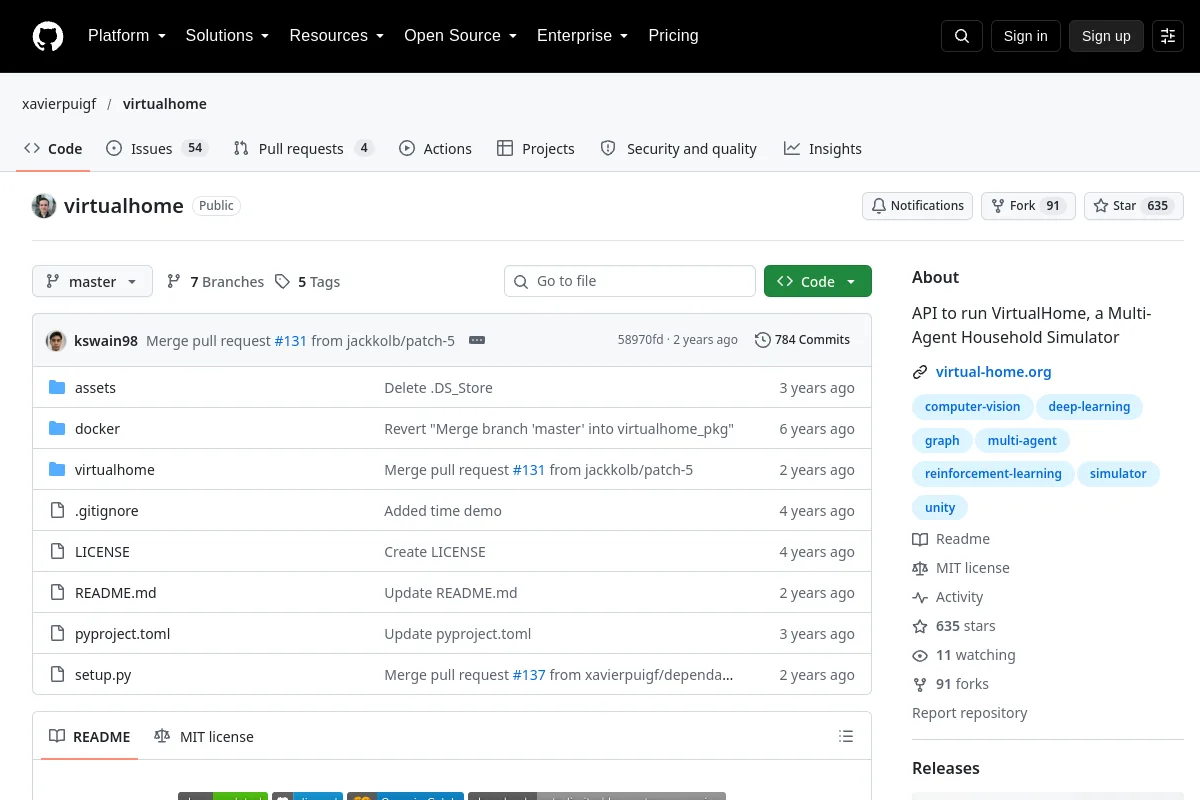Click the Notifications button
This screenshot has width=1200, height=800.
[x=917, y=206]
